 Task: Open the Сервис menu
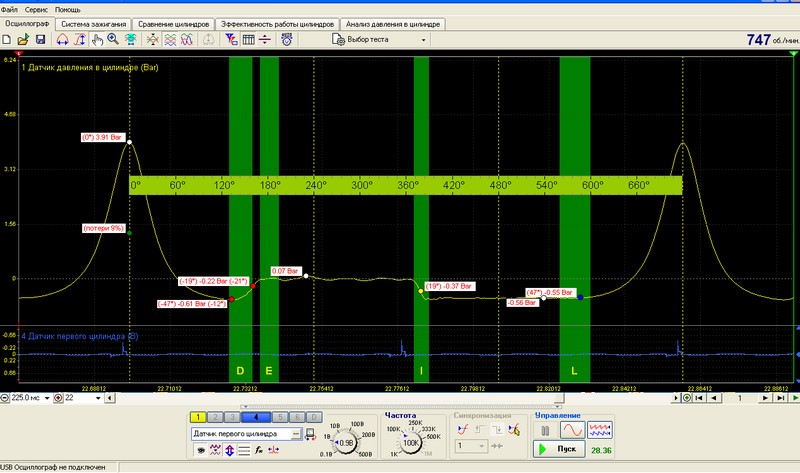coord(36,10)
